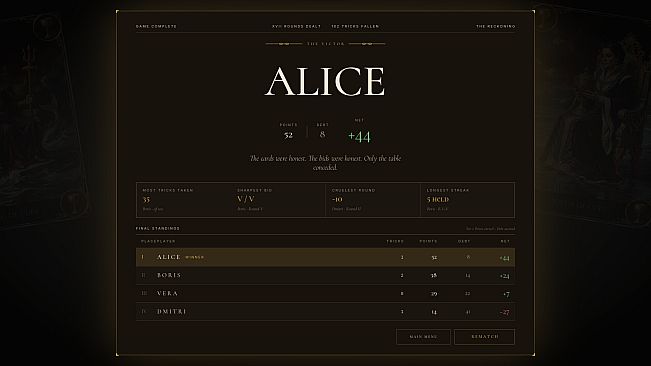Viewport: 651px width, 366px height.
Task: Sort standings by the Debt column
Action: coord(464,241)
